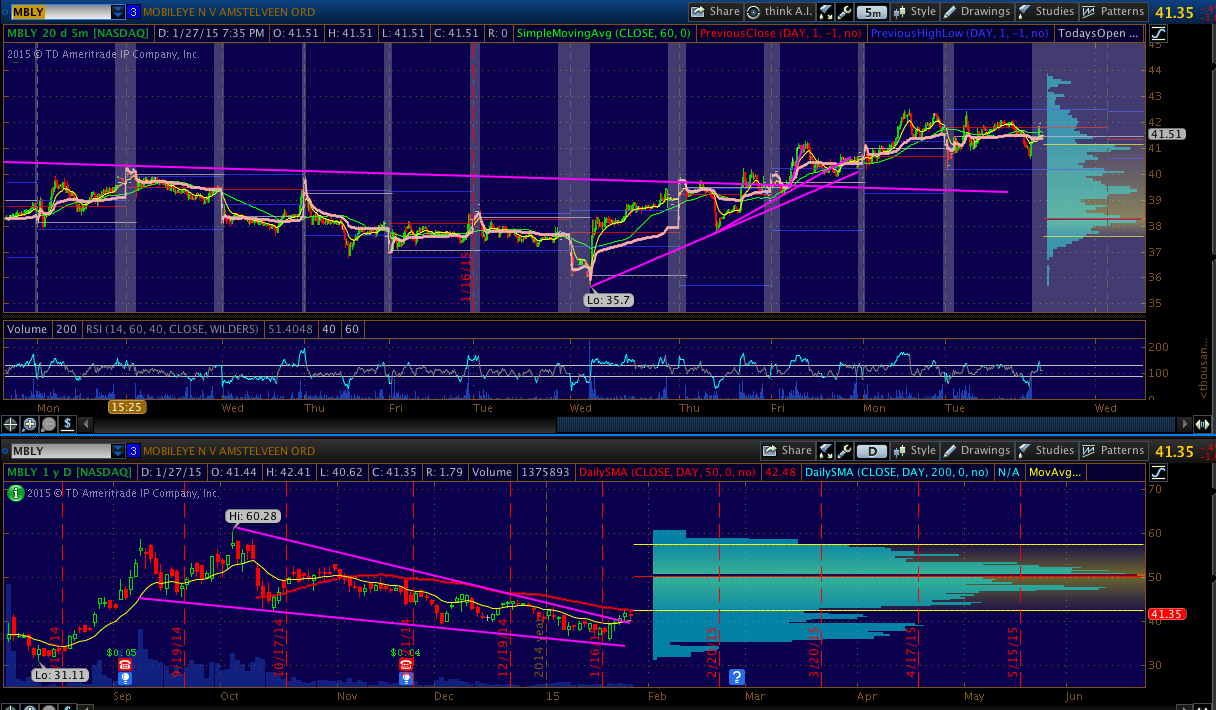Click the blue number 3 link color box
The width and height of the screenshot is (1216, 710).
click(x=133, y=12)
